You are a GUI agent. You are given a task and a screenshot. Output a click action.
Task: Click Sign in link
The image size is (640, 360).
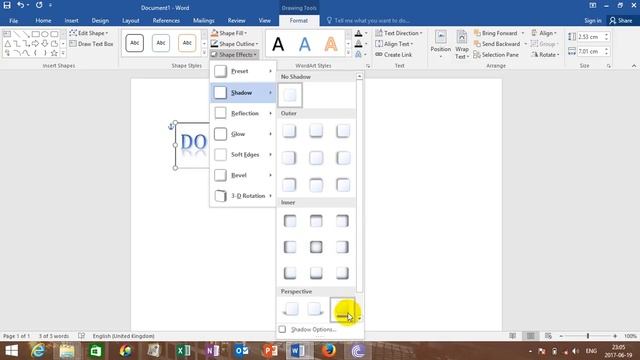(x=593, y=20)
